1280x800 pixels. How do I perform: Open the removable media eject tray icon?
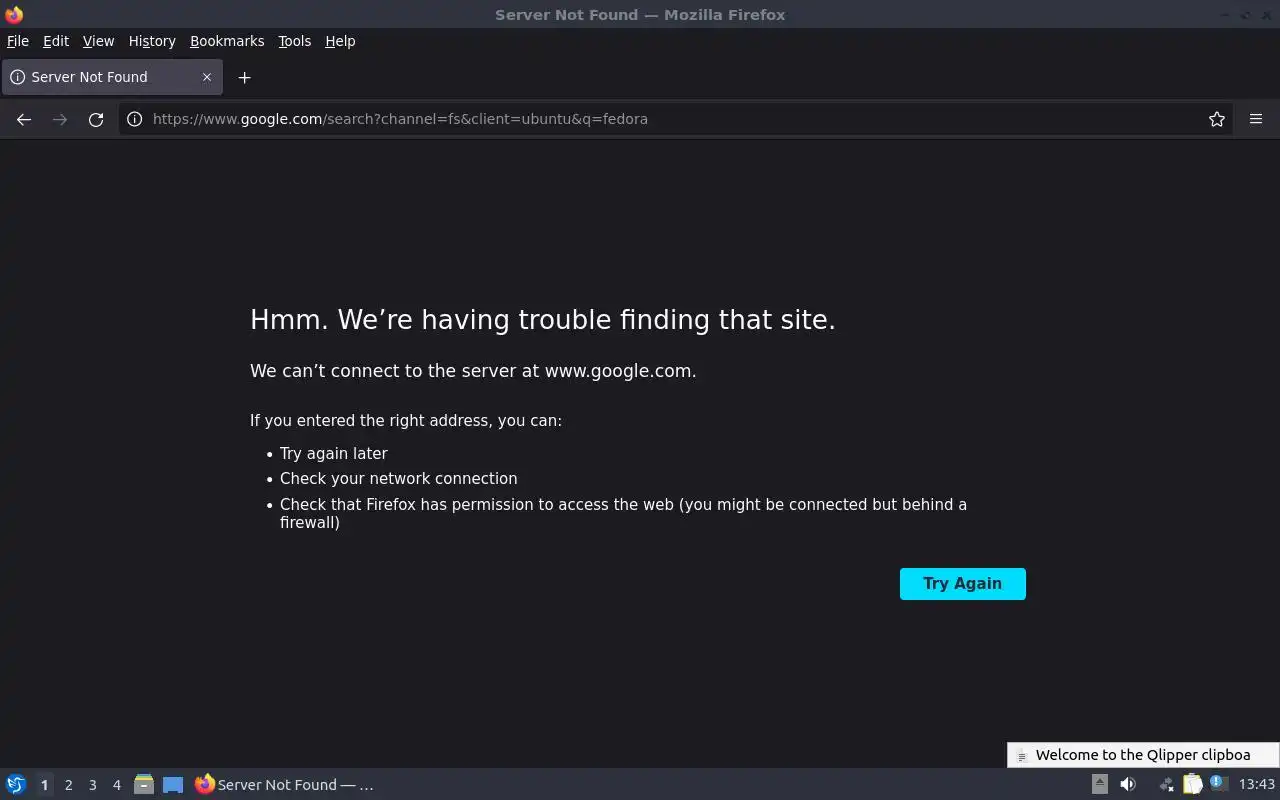click(1100, 784)
